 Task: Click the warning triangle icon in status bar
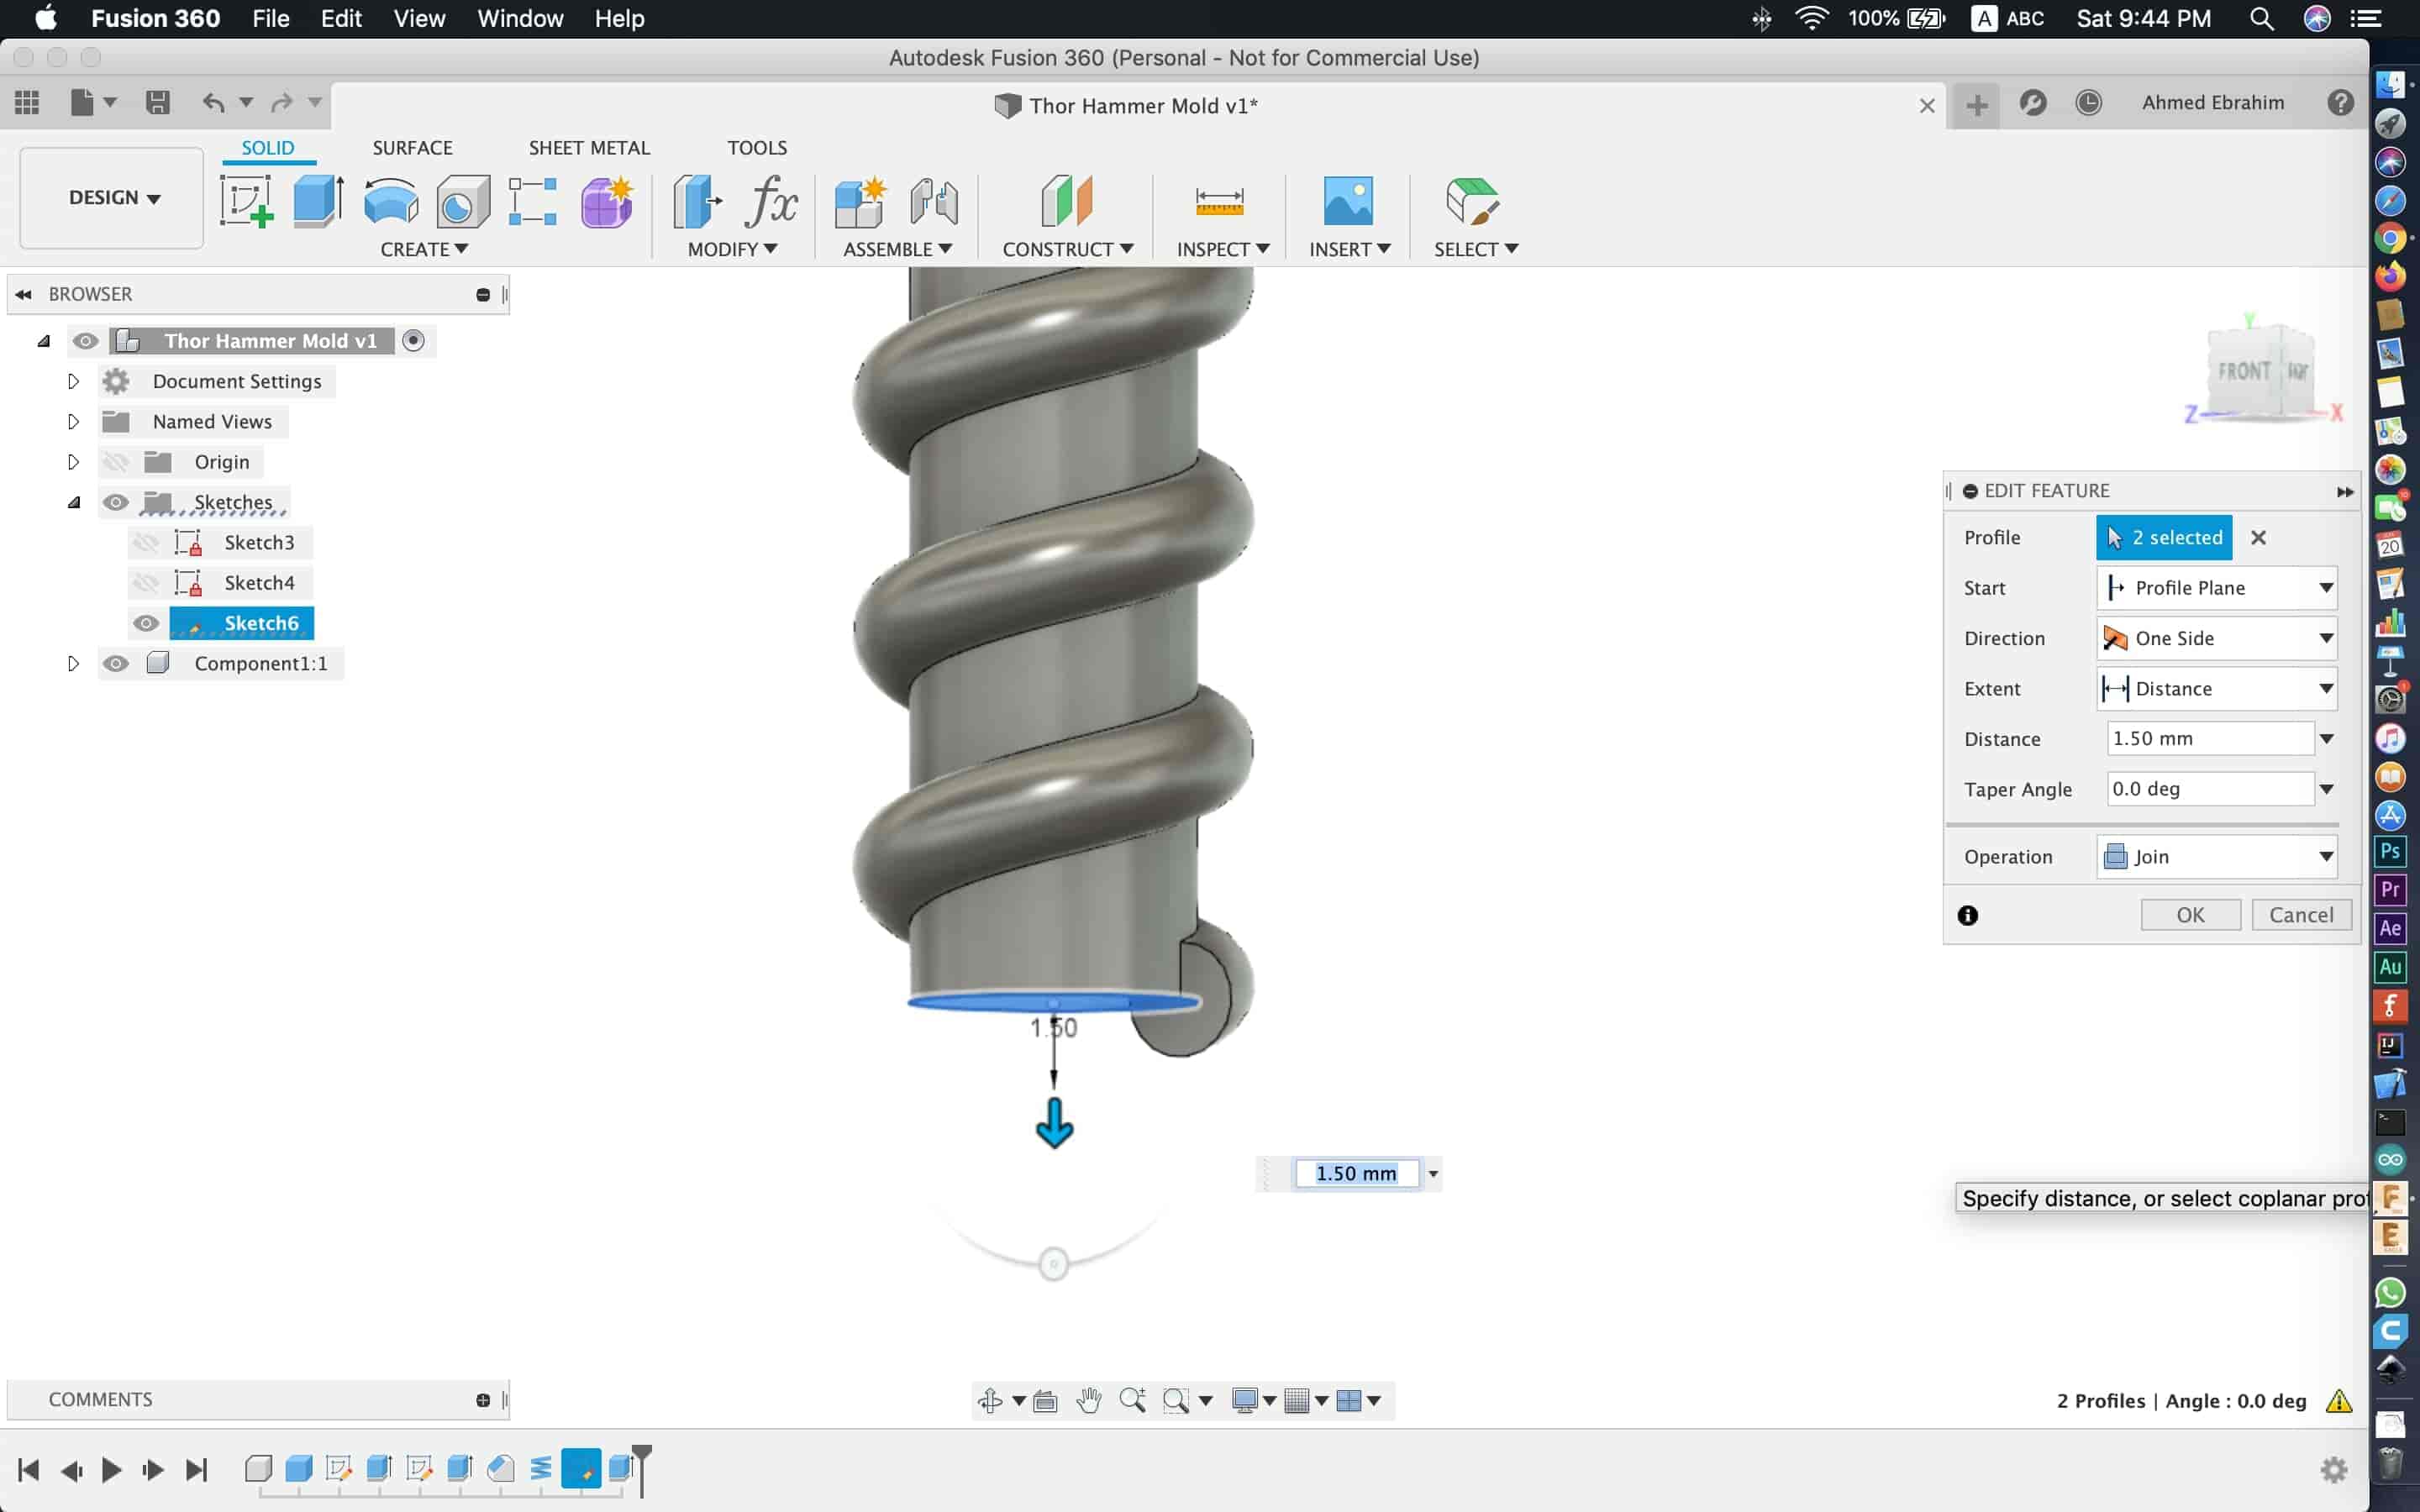coord(2339,1401)
